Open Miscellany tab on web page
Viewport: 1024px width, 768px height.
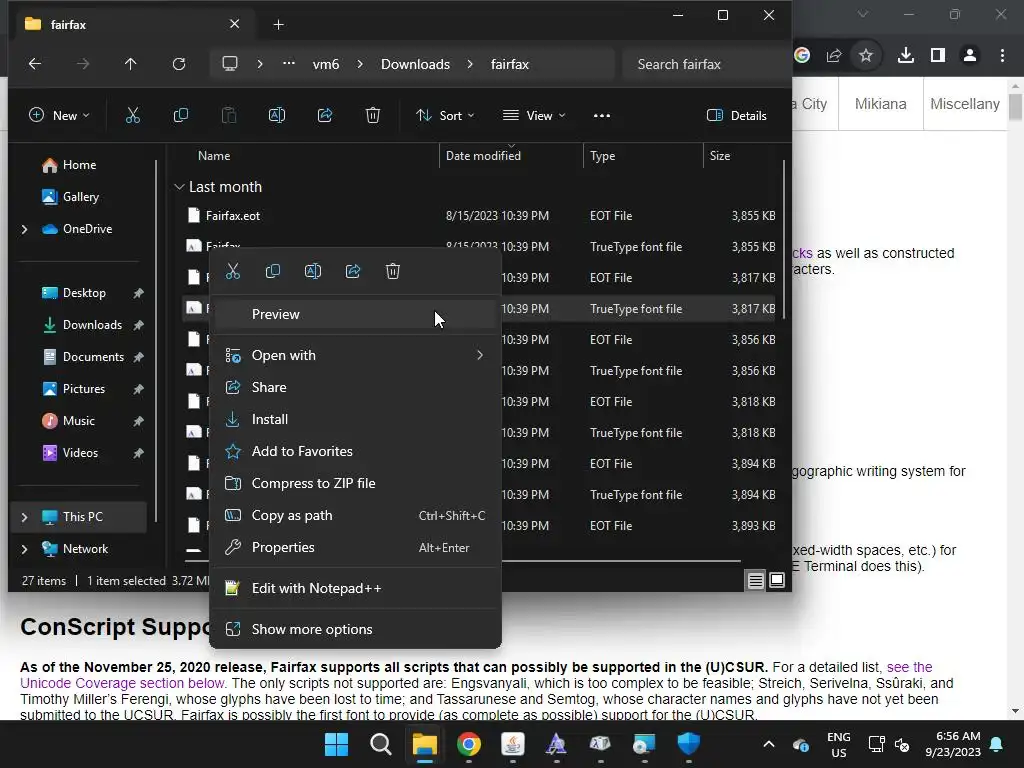click(965, 104)
